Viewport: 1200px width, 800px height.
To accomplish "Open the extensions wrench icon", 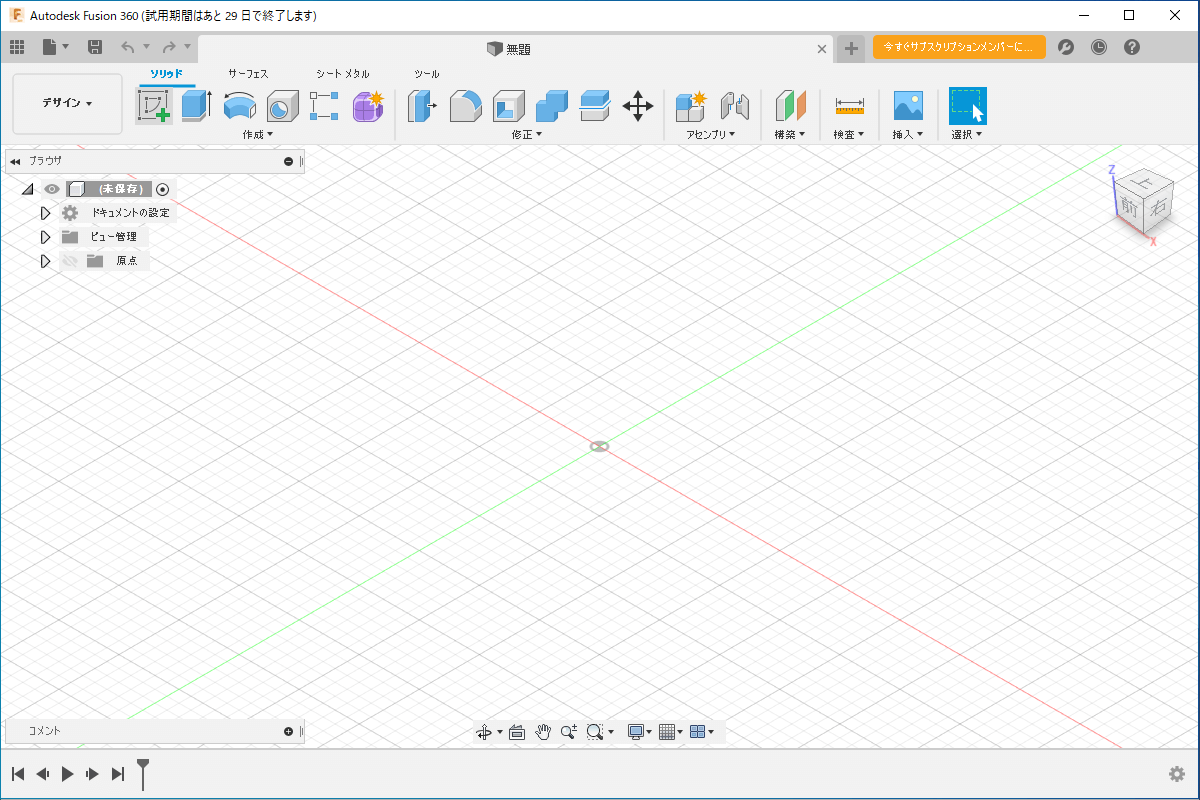I will (1066, 47).
